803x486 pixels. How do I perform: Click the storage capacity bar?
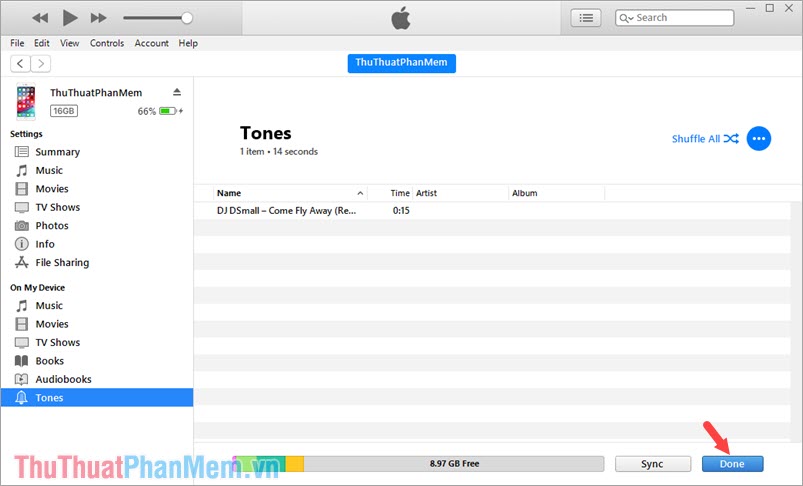pos(418,463)
